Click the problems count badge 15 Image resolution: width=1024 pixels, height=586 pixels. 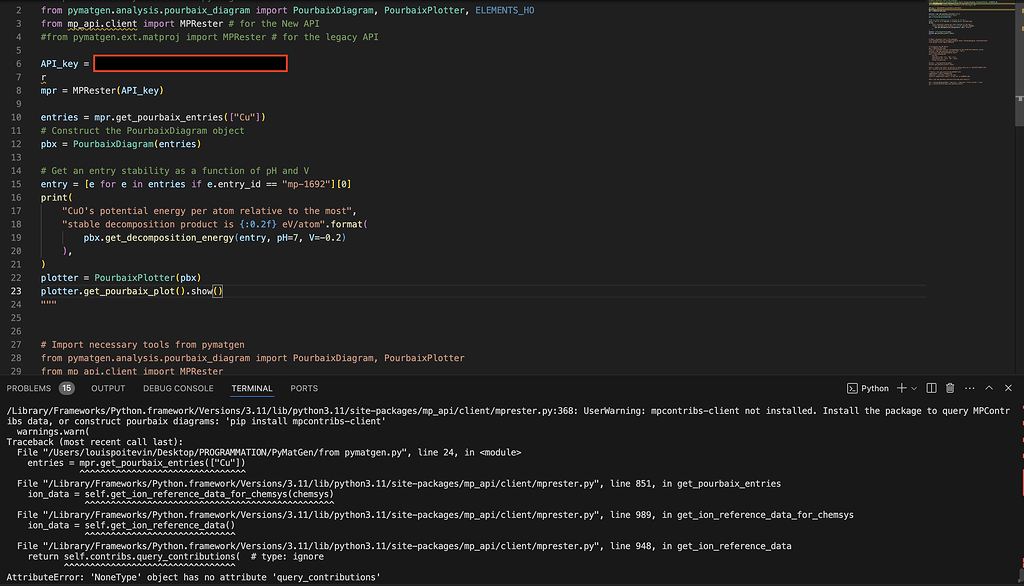(x=67, y=388)
